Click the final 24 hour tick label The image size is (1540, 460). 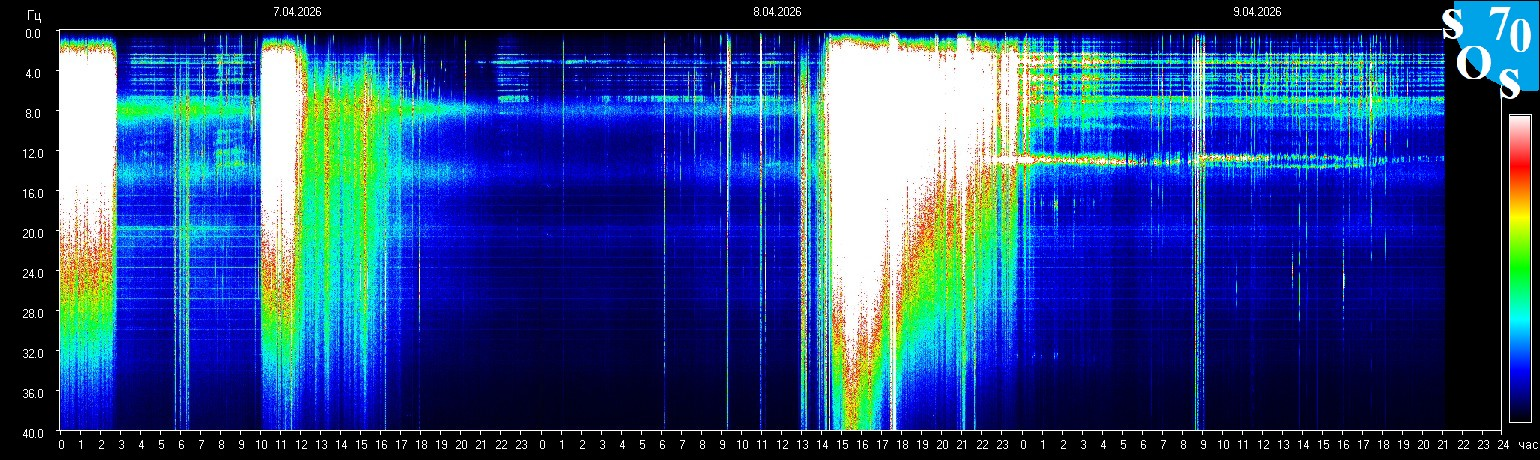click(1503, 444)
